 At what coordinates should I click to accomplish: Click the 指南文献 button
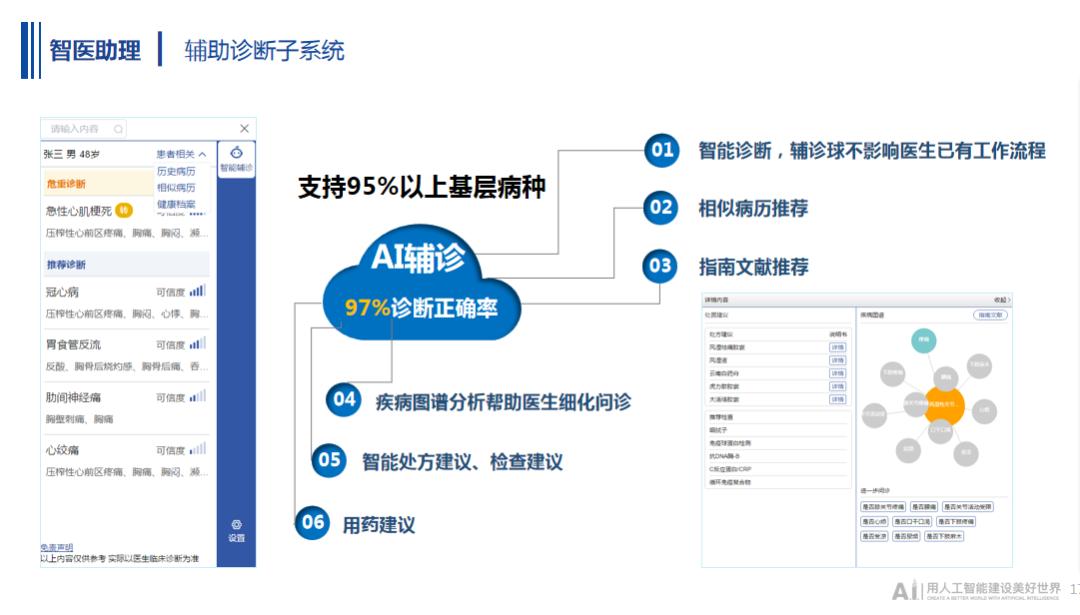click(x=990, y=315)
